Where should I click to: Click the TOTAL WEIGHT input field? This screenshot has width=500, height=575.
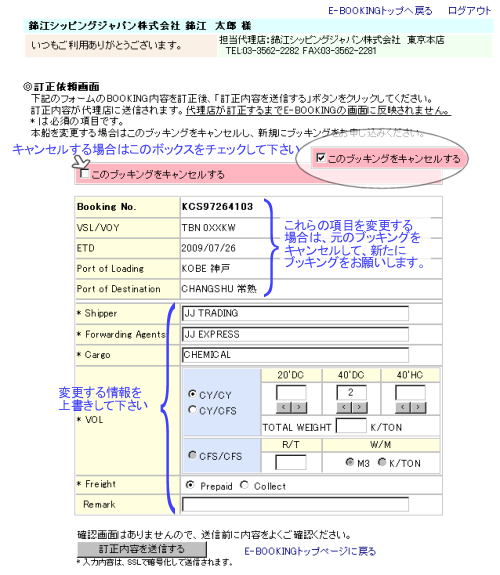click(351, 426)
